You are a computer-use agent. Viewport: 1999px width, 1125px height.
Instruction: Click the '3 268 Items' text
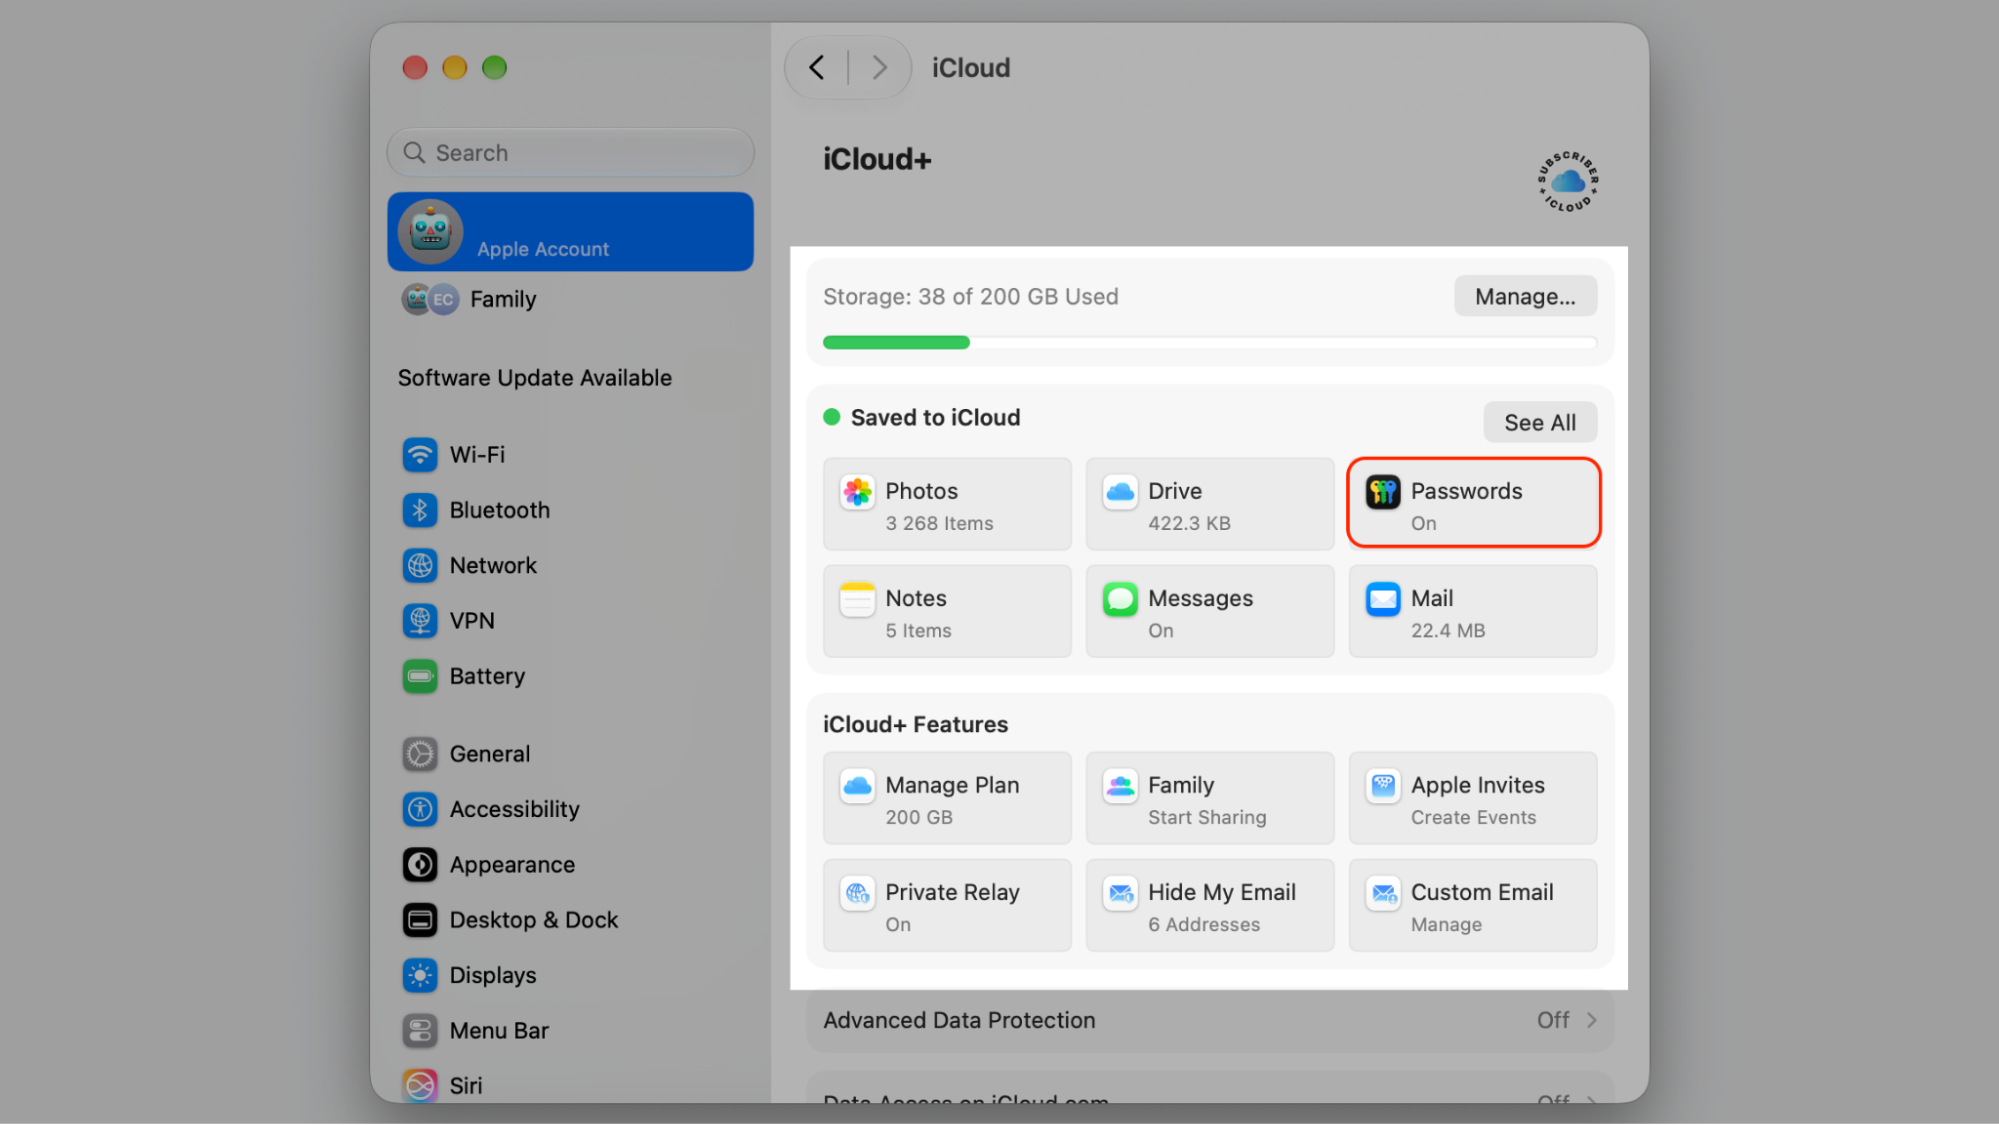click(939, 524)
